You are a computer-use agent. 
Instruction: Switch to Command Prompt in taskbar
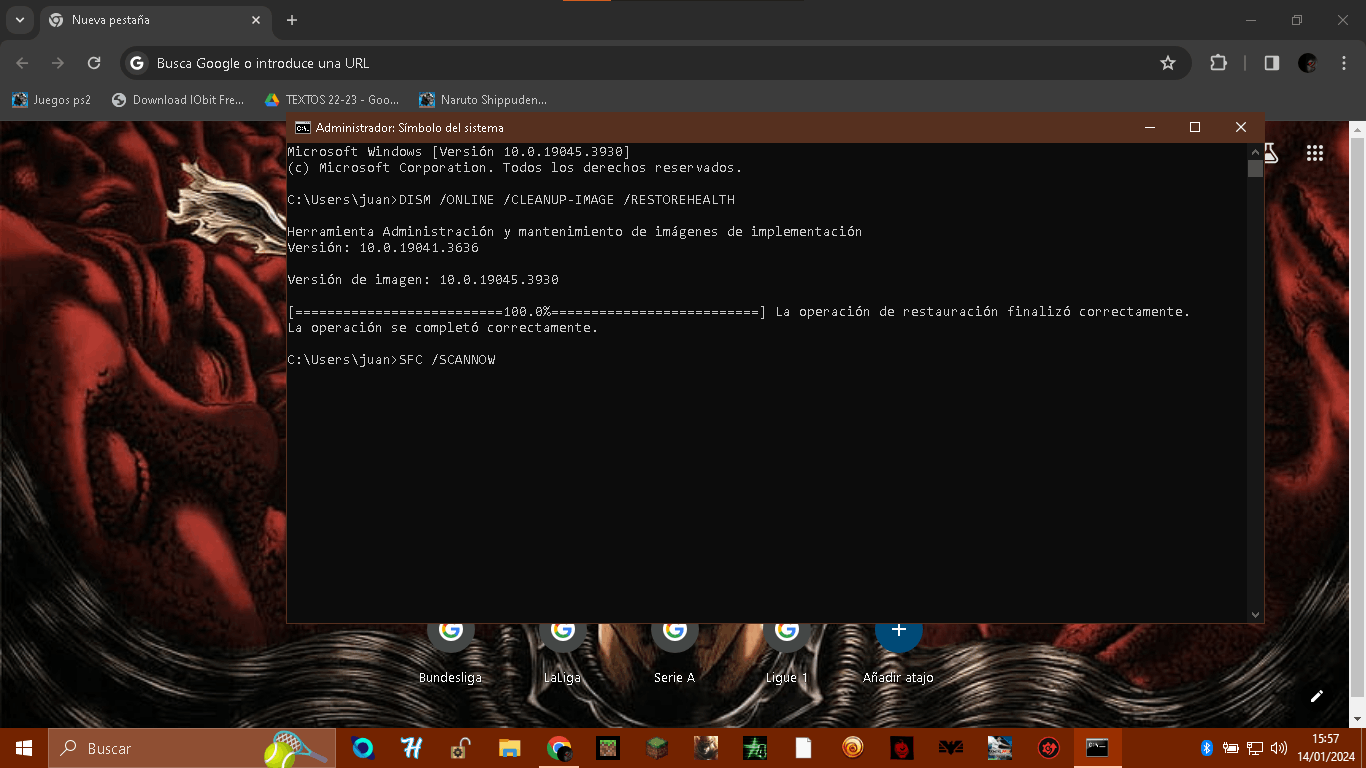pyautogui.click(x=1098, y=748)
